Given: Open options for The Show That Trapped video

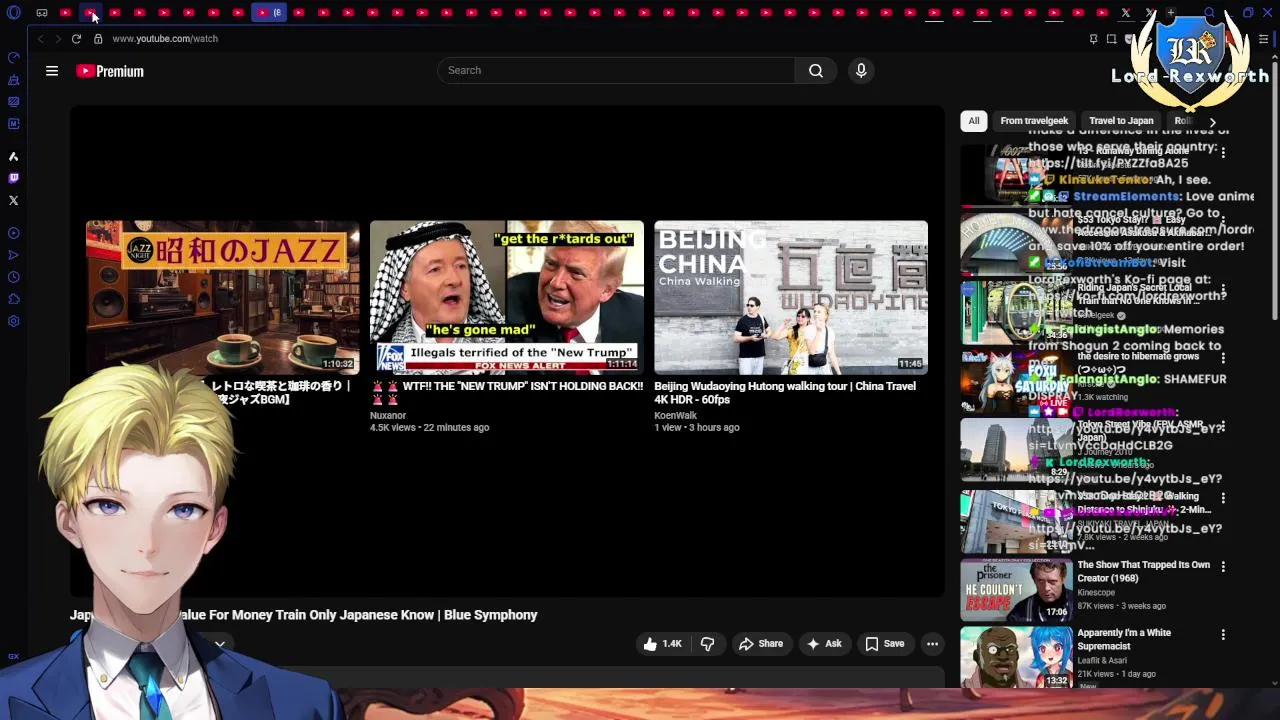Looking at the screenshot, I should [1223, 566].
